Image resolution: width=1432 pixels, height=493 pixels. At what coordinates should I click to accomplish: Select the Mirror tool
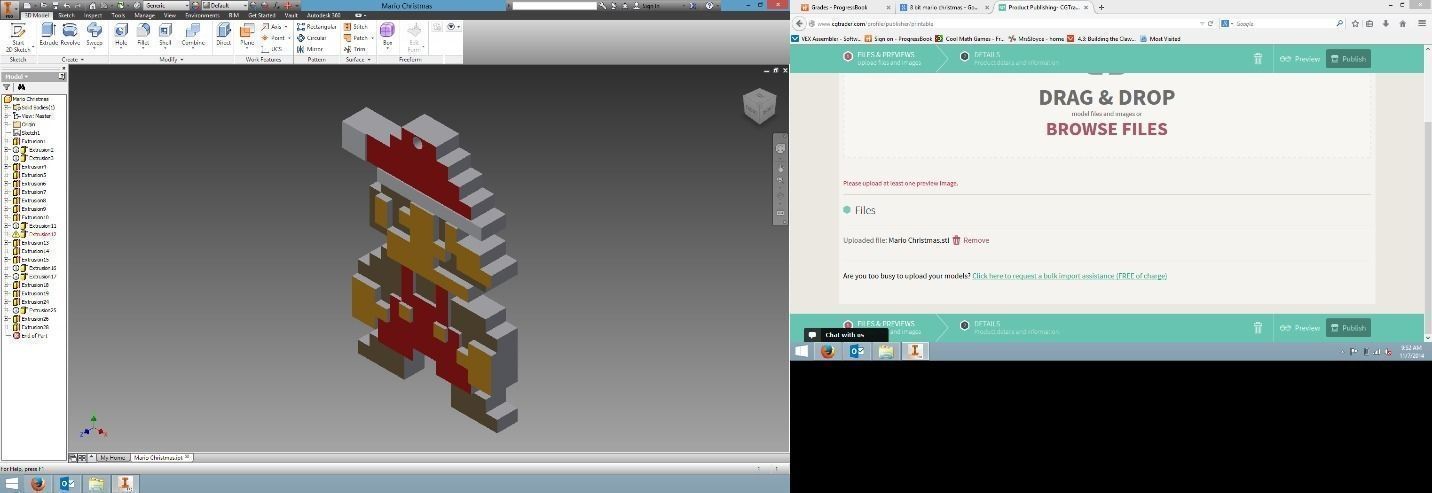tap(311, 48)
